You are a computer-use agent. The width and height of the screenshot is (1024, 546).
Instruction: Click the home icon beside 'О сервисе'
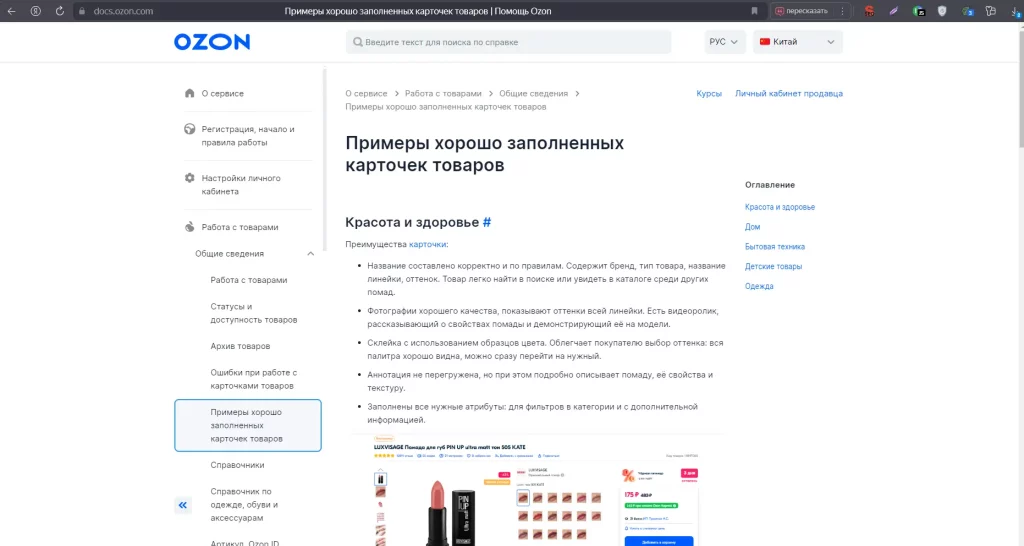point(189,93)
